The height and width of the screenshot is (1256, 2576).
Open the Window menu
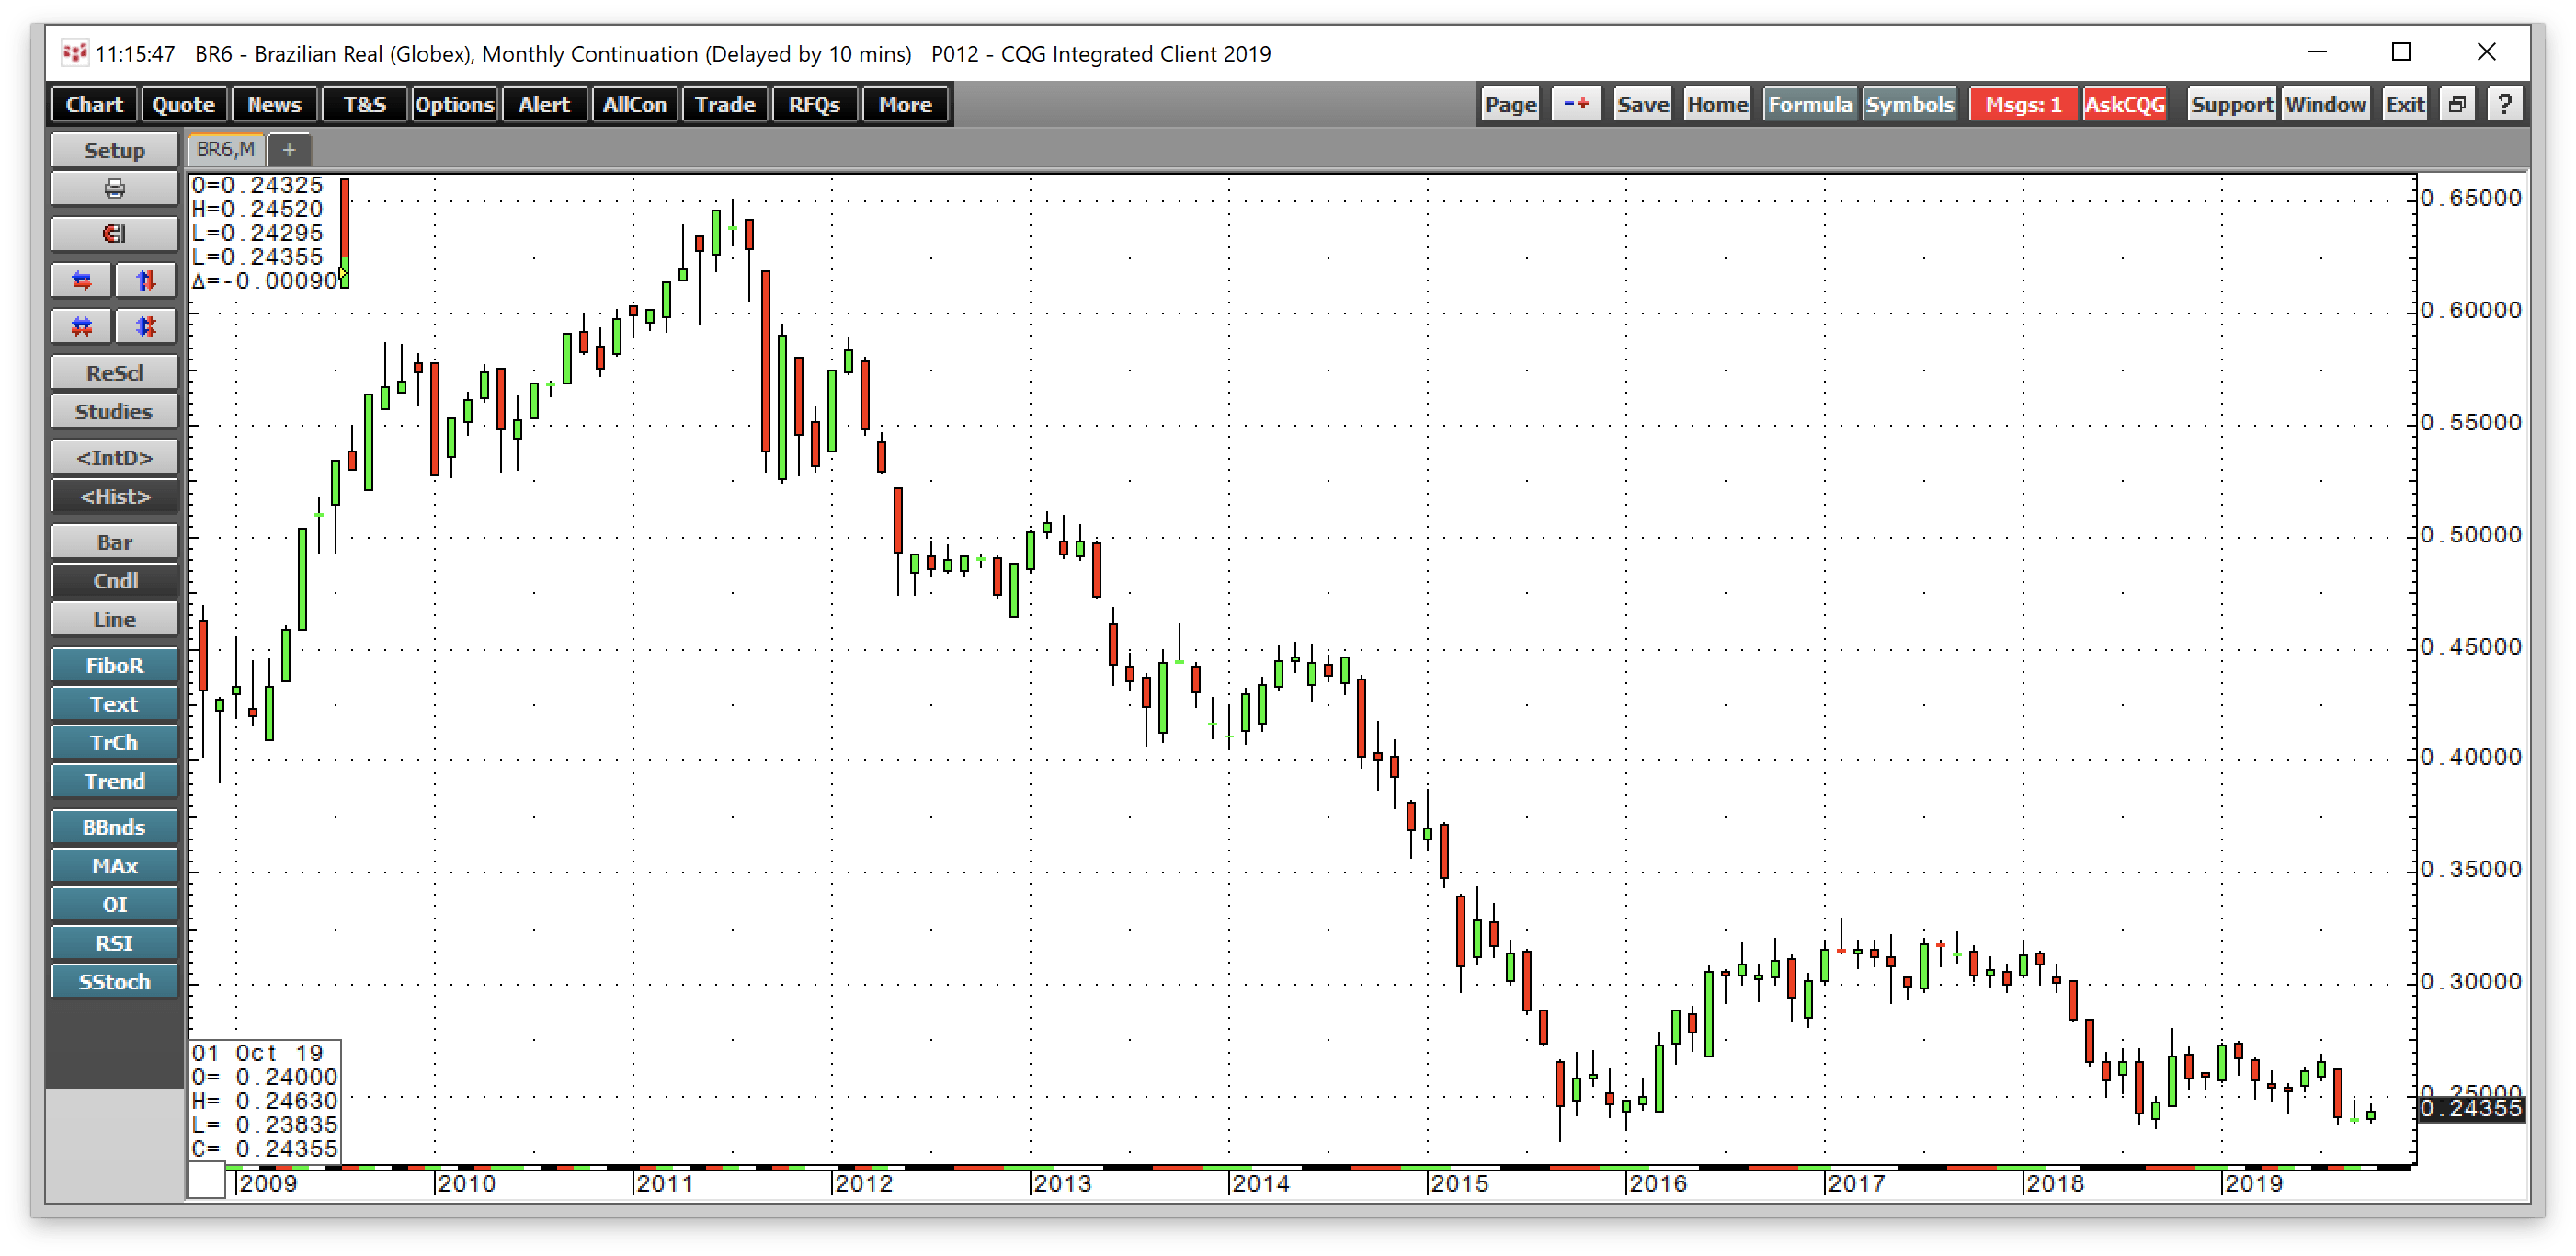(2325, 104)
